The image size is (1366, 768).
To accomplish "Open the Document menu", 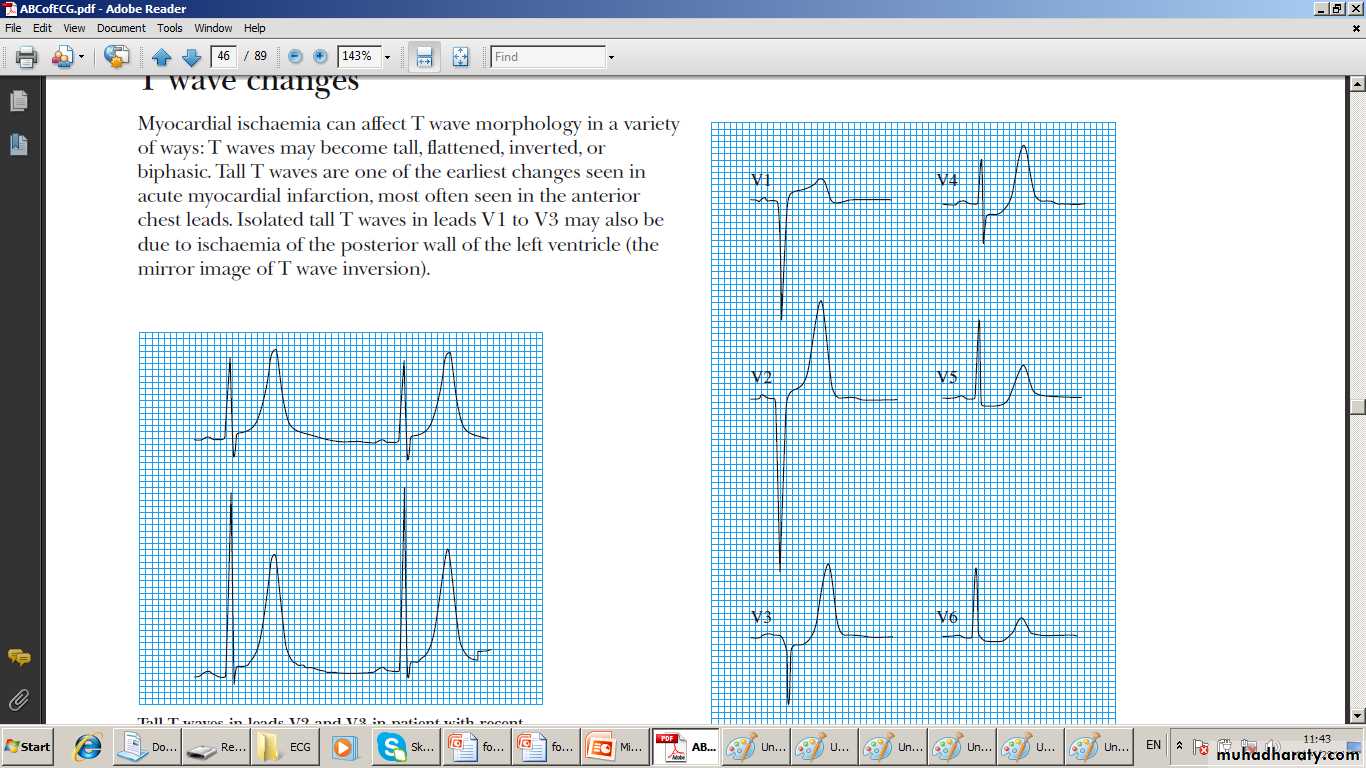I will pos(121,28).
